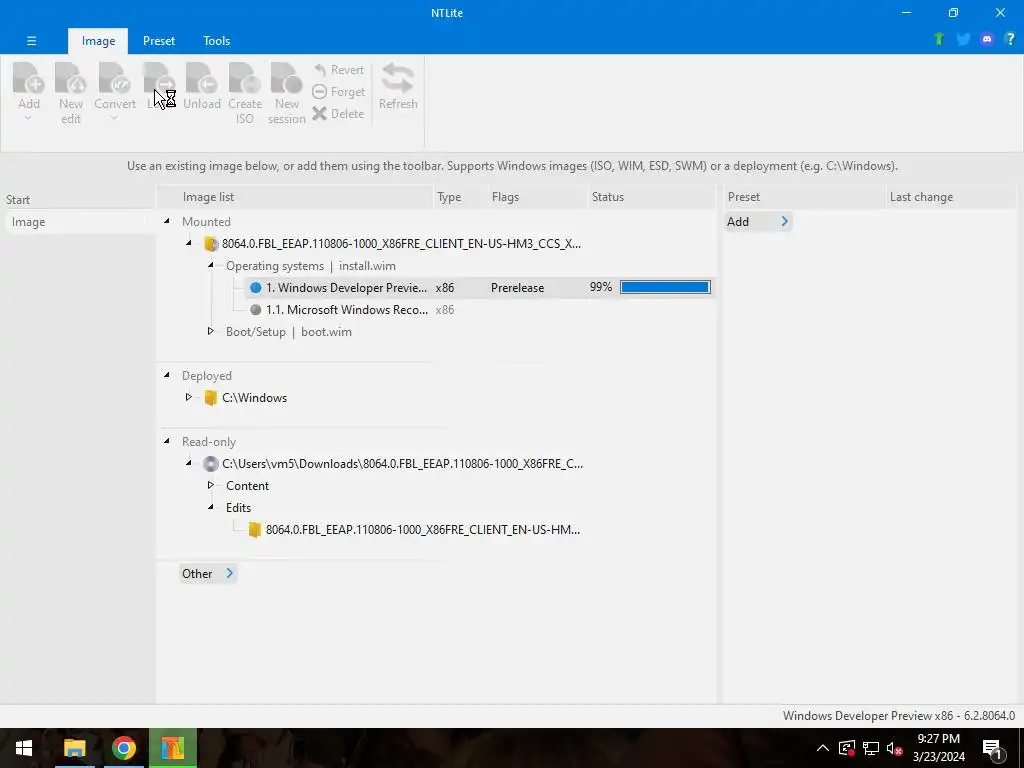Expand the Boot/Setup boot.wim node
The image size is (1024, 768).
coord(210,331)
